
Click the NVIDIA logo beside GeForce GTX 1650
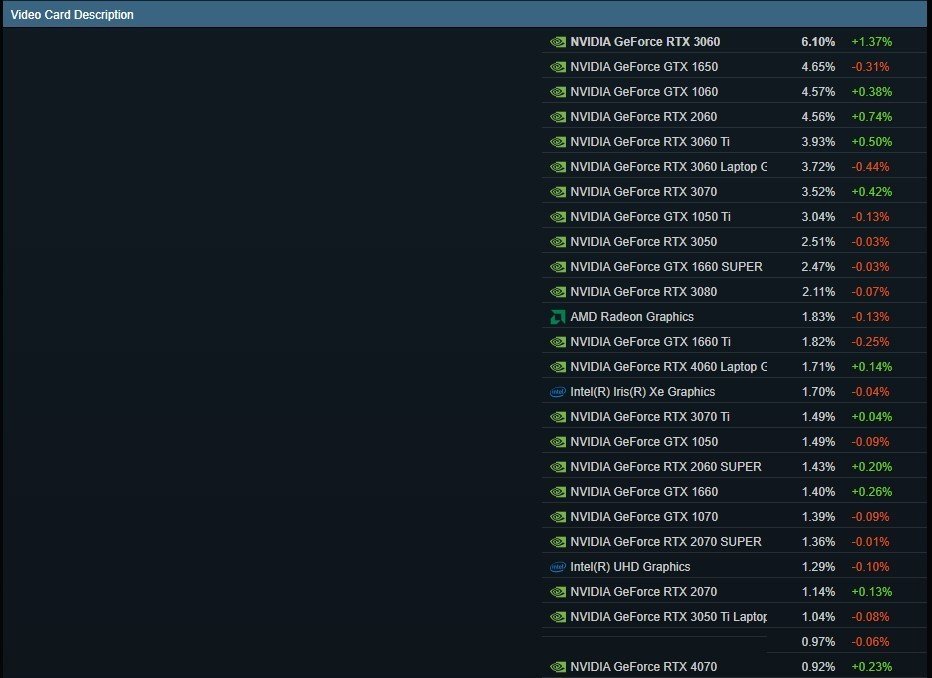pos(558,67)
